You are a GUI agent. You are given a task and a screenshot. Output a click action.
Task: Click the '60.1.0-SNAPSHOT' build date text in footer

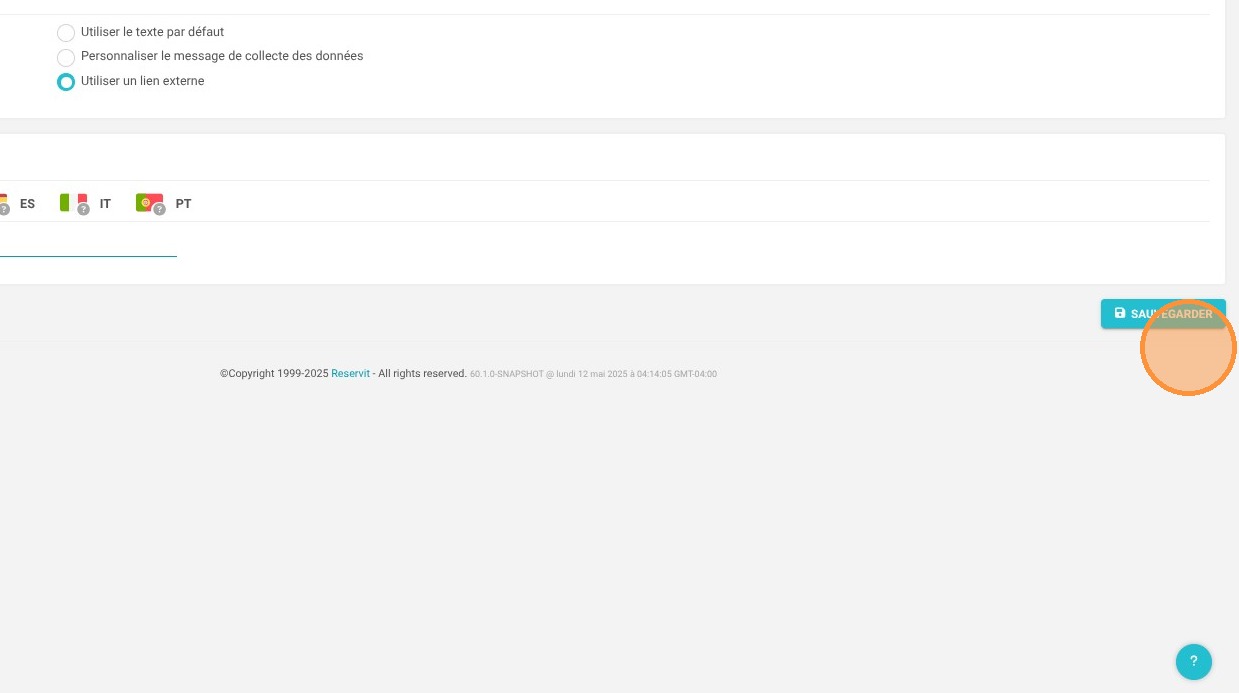[x=593, y=374]
